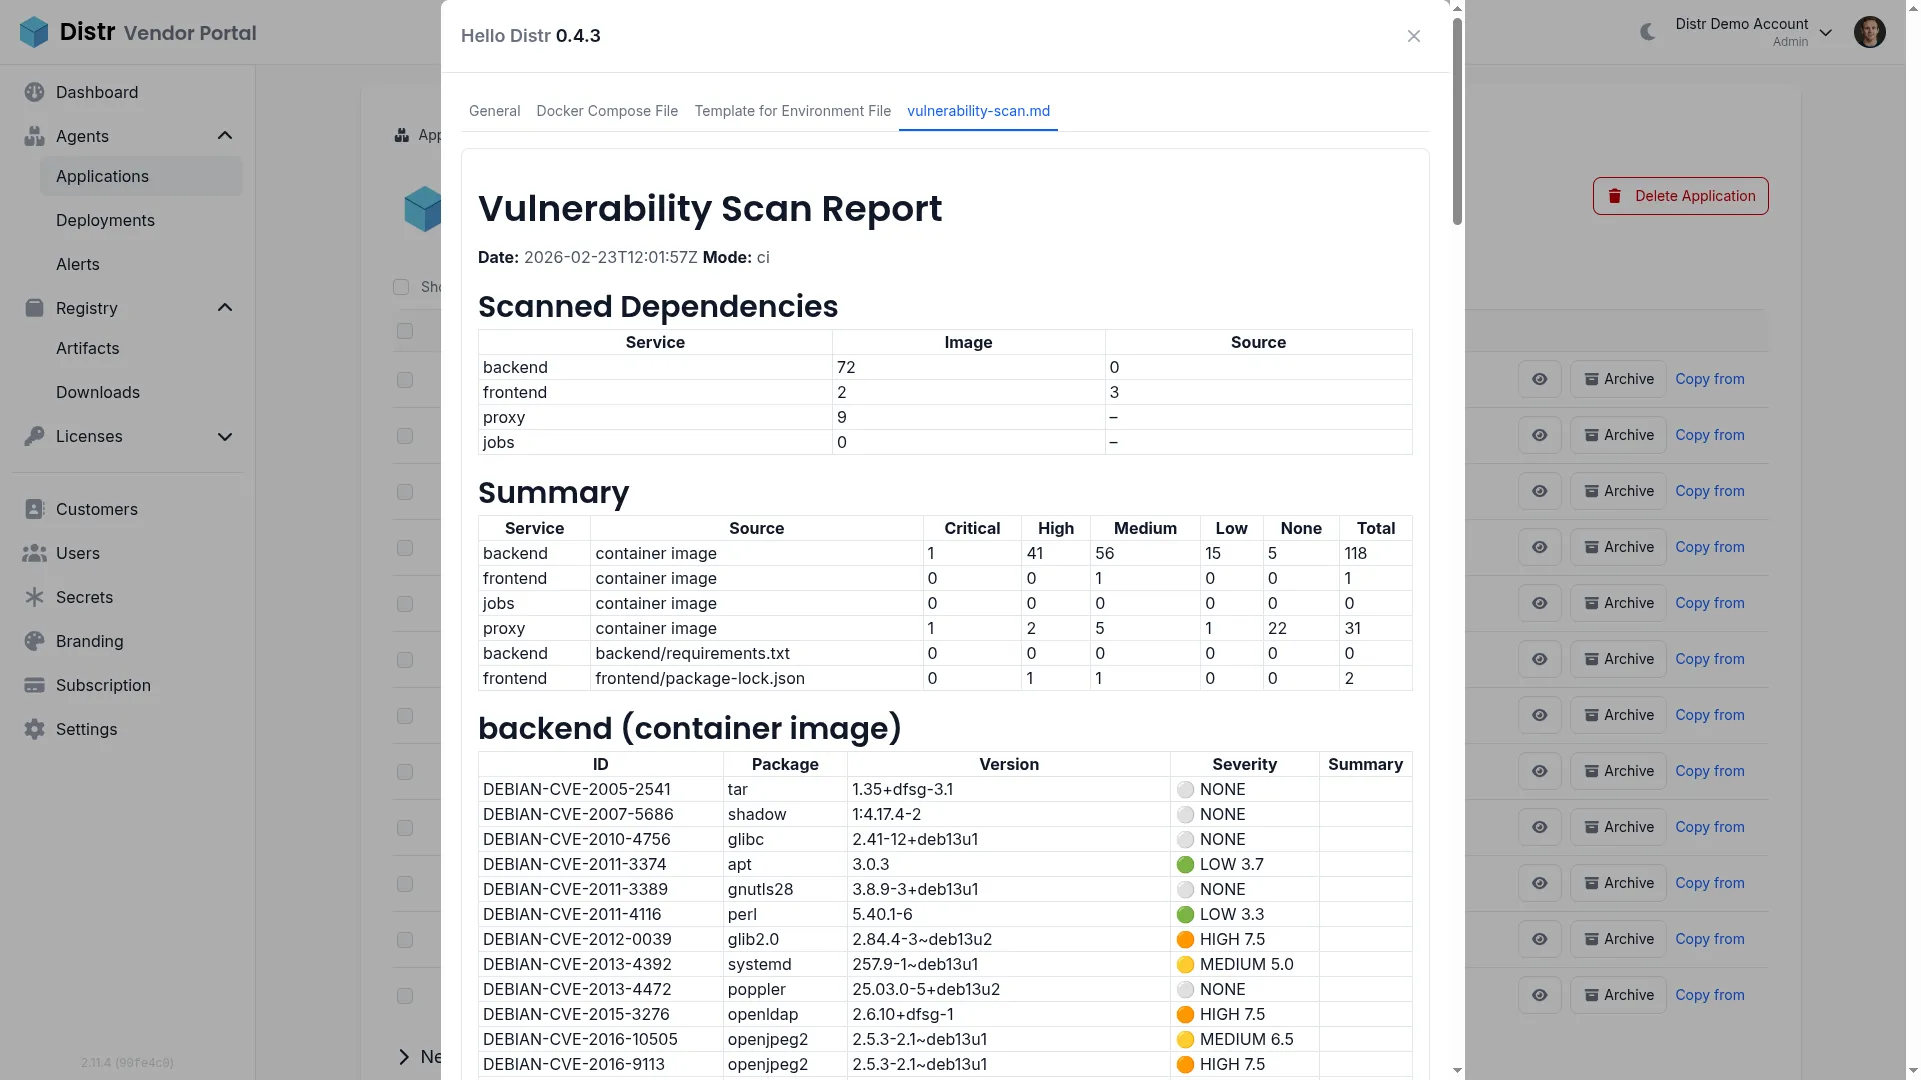Viewport: 1921px width, 1080px height.
Task: Click the modal's vertical scrollbar
Action: [x=1456, y=120]
